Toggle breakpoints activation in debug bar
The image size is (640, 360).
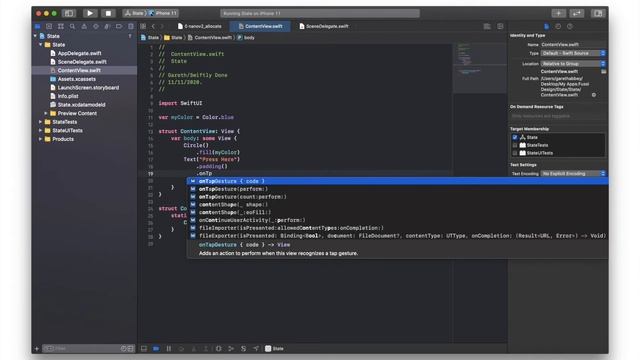(x=156, y=349)
